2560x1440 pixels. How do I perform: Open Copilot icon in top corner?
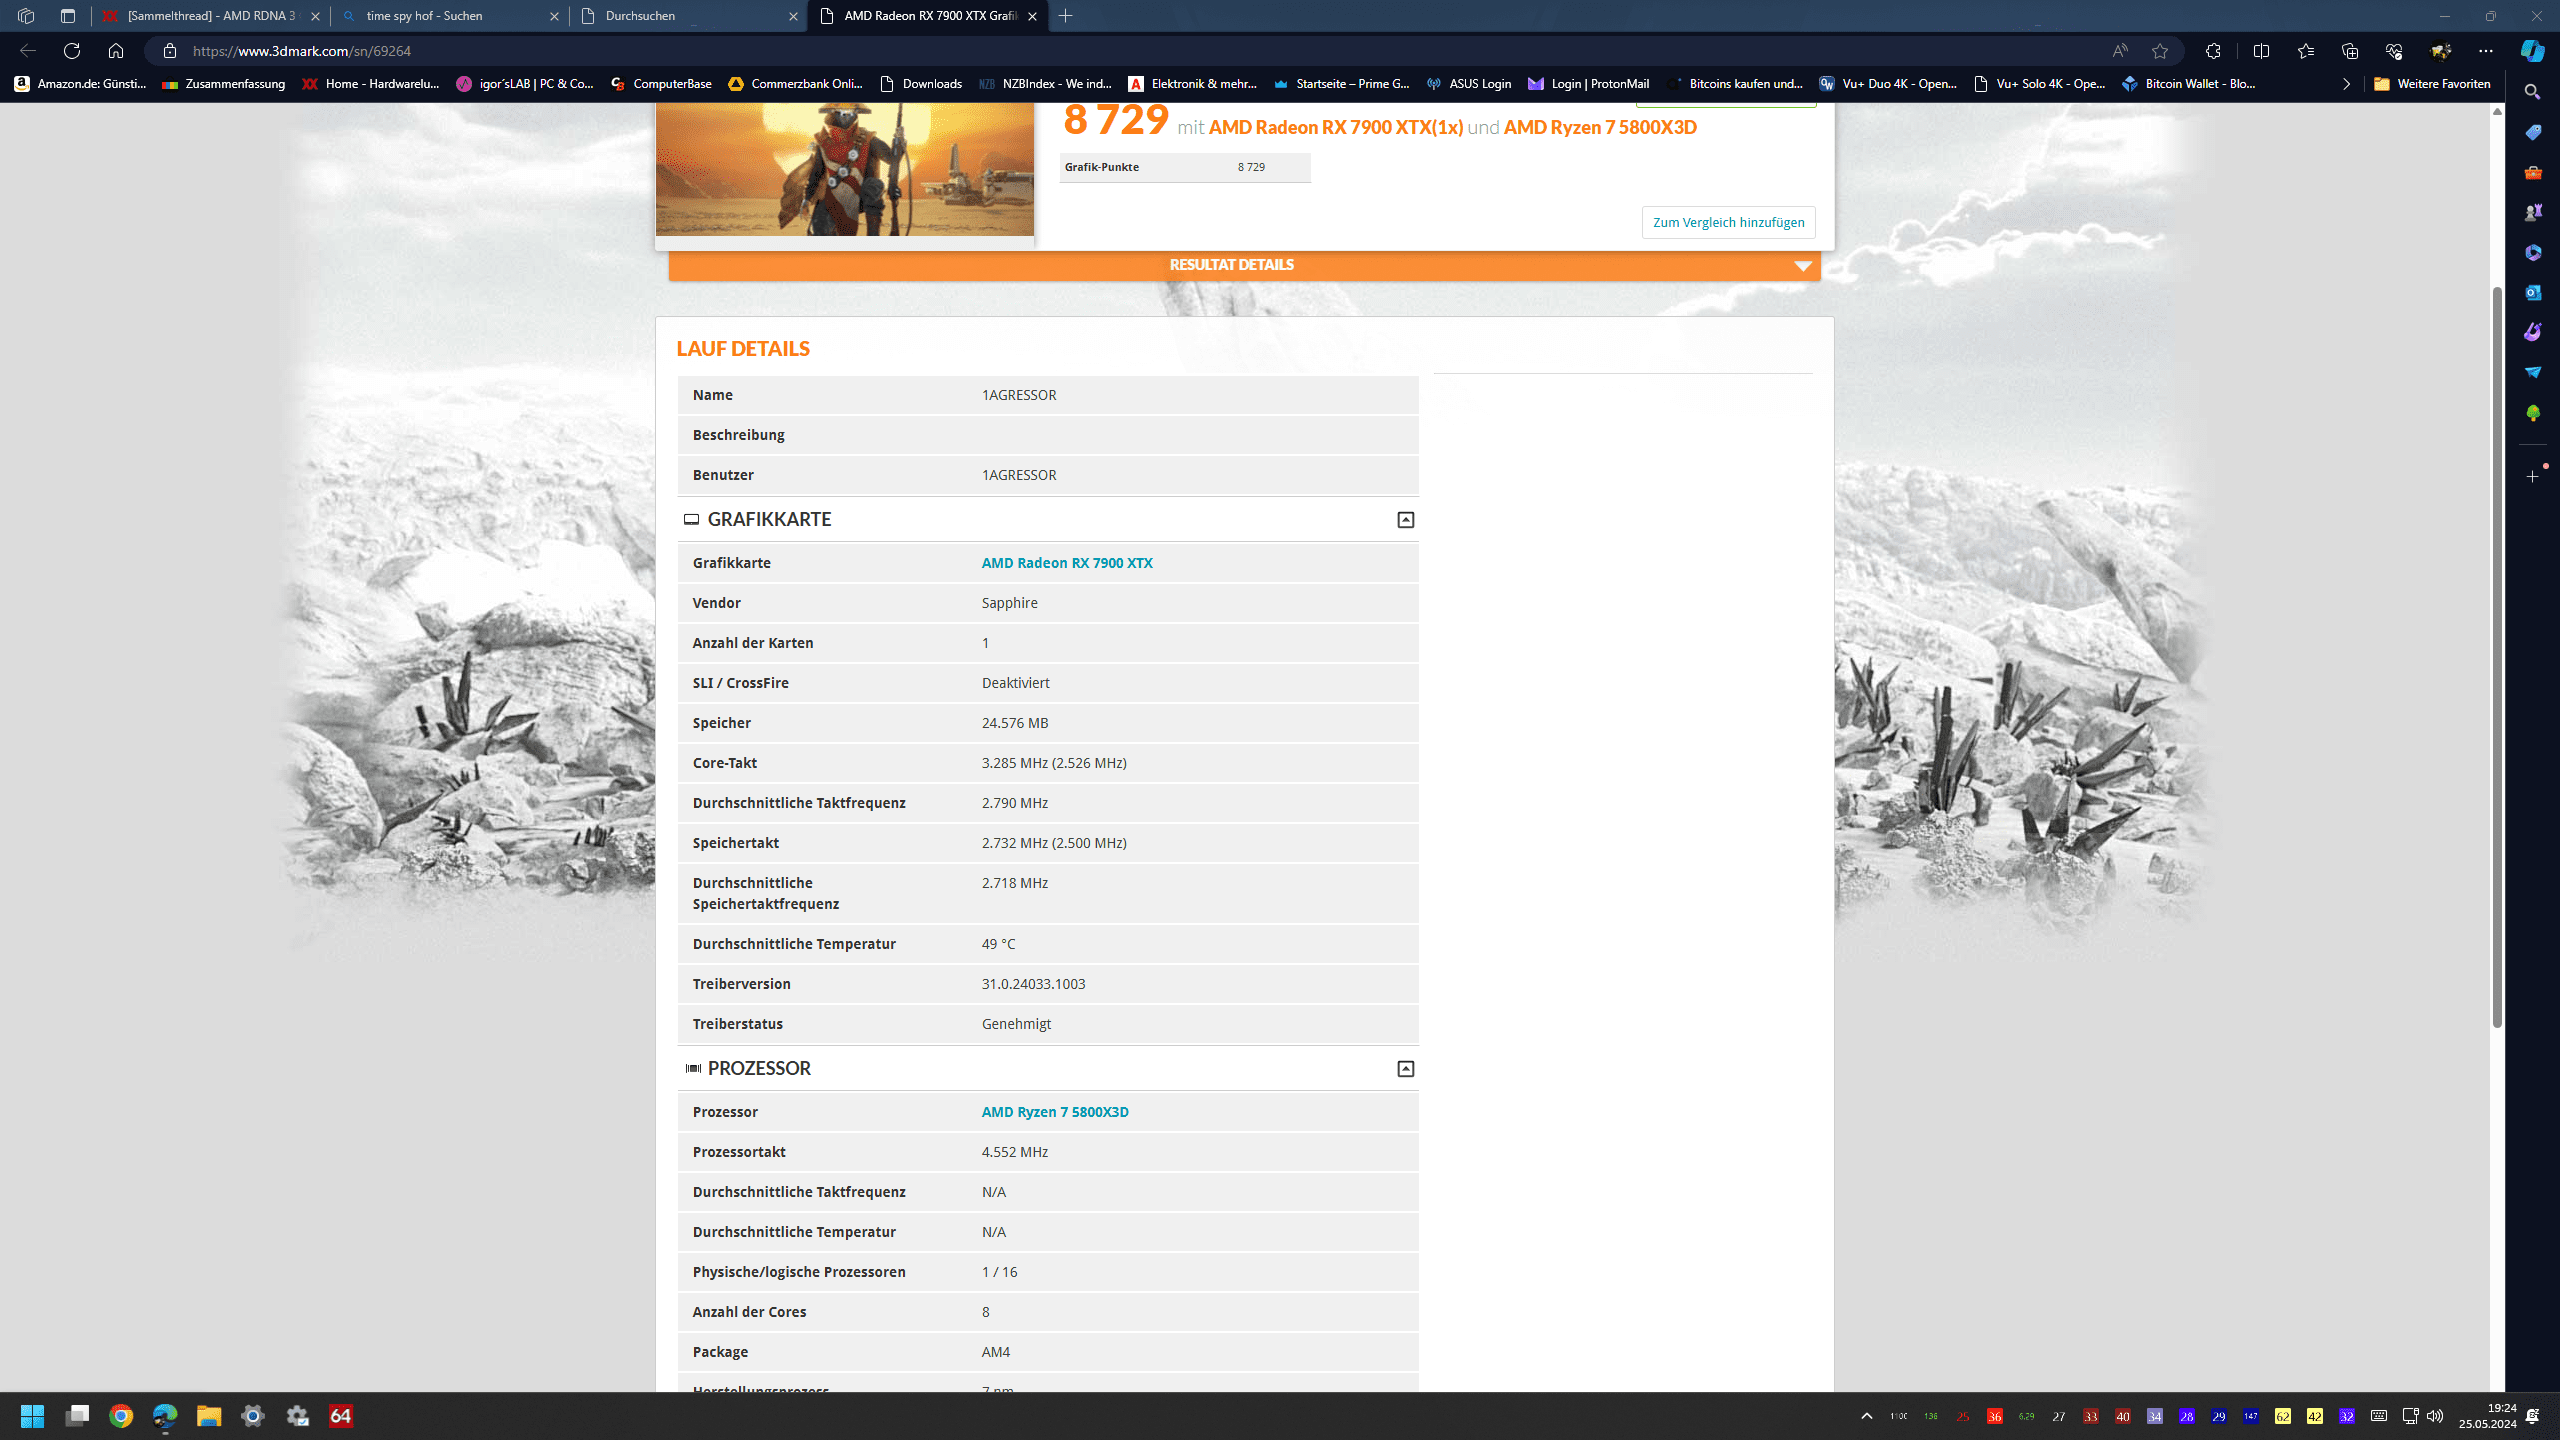(x=2532, y=51)
